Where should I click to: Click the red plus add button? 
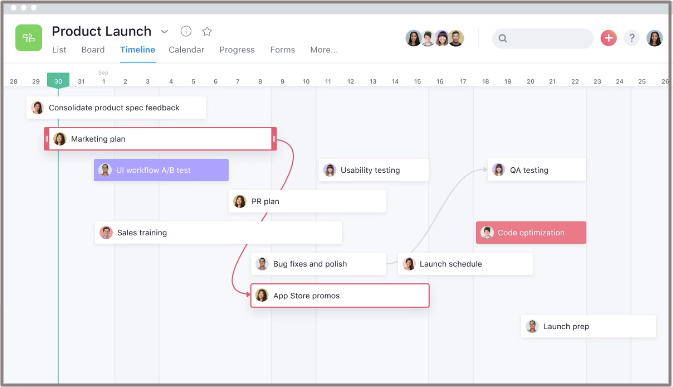(x=608, y=38)
